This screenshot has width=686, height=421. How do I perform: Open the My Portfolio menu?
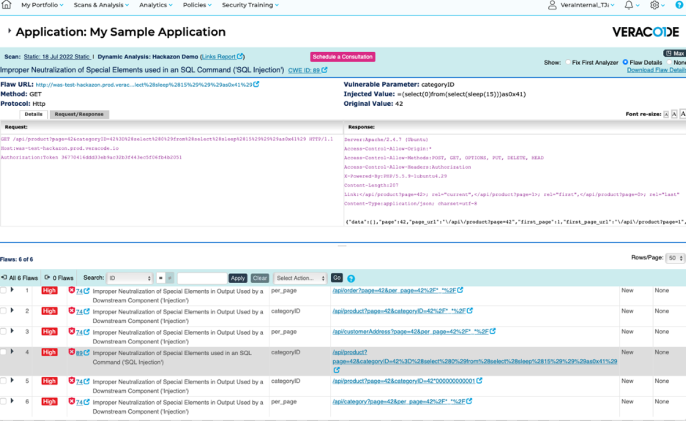pos(42,5)
